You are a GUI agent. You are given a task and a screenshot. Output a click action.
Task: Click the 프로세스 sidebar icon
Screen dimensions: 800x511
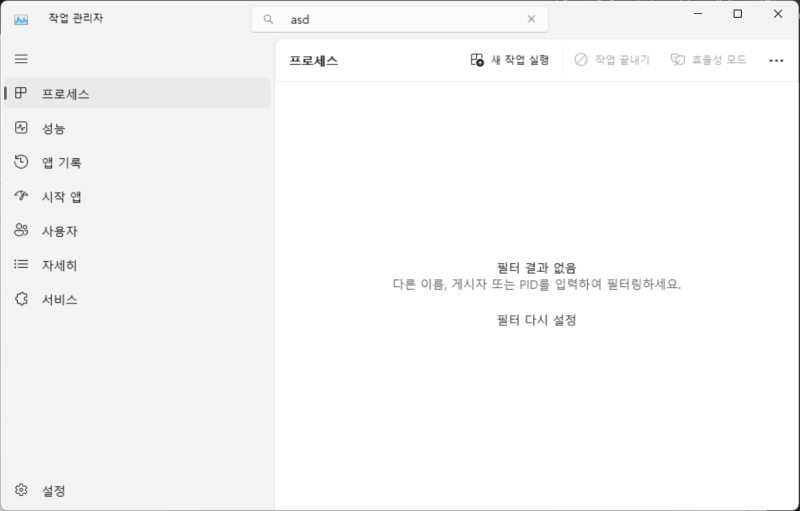[21, 93]
